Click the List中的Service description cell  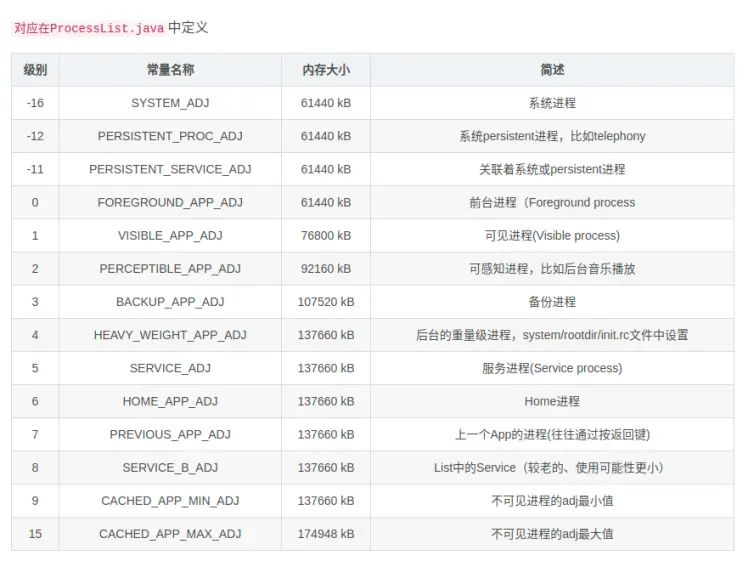[552, 467]
